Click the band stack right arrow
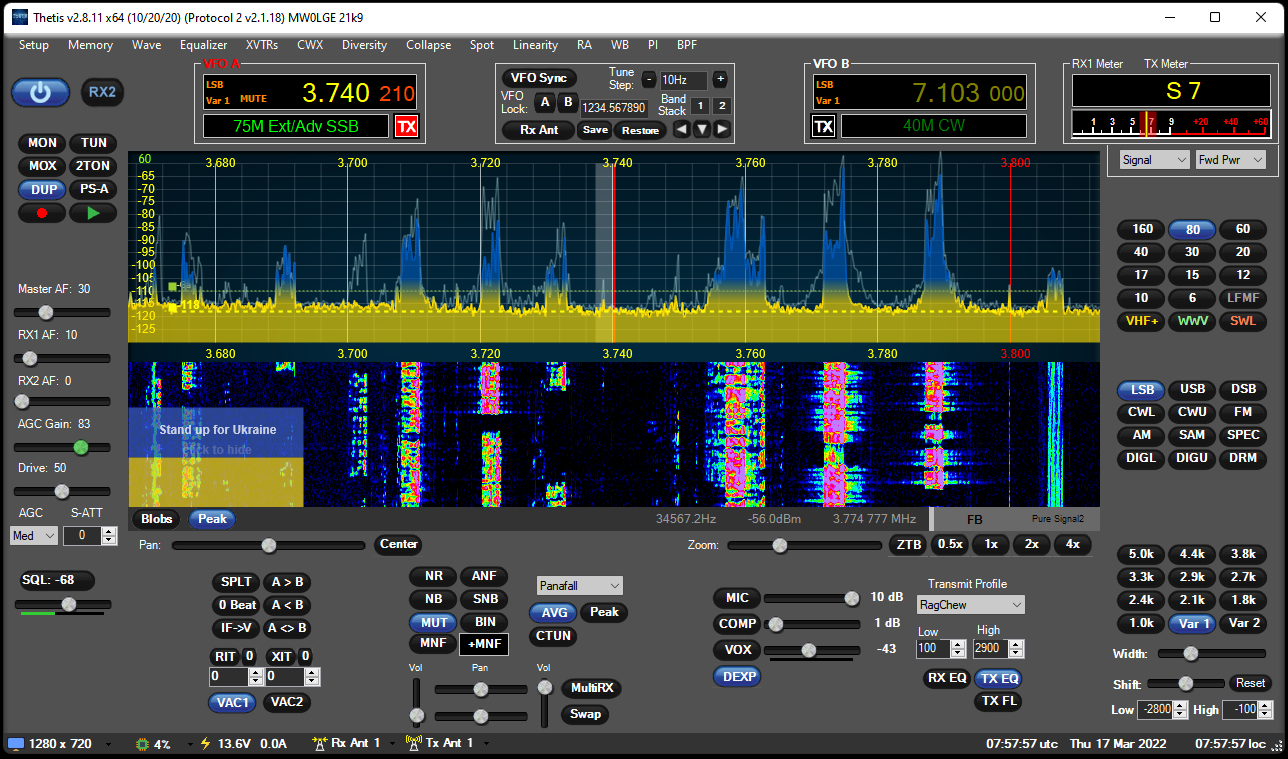Screen dimensions: 1288x759 [722, 129]
